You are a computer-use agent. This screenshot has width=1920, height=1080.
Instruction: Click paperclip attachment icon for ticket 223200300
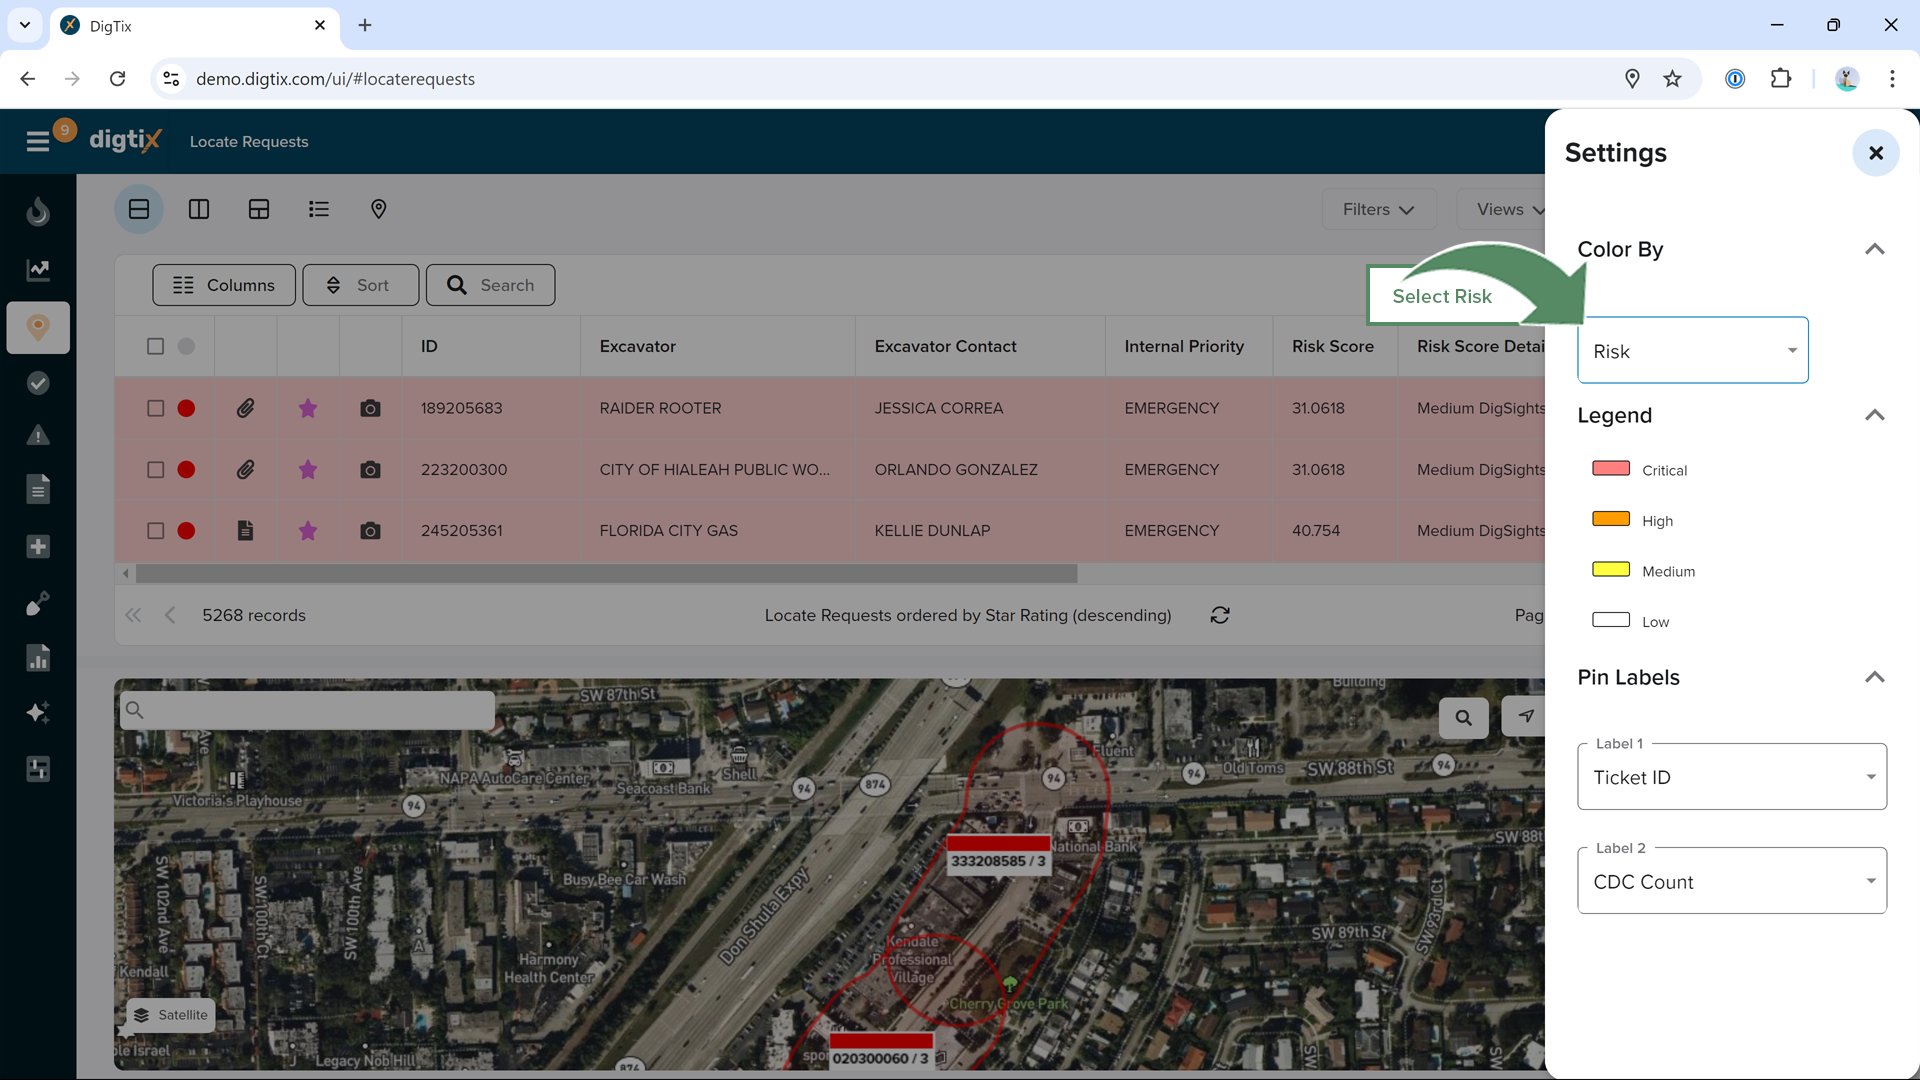(x=245, y=469)
